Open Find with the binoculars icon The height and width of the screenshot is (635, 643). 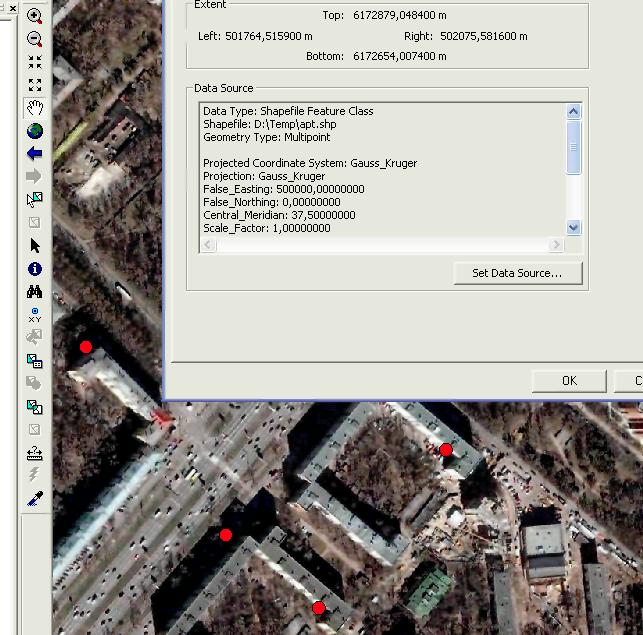[x=34, y=292]
